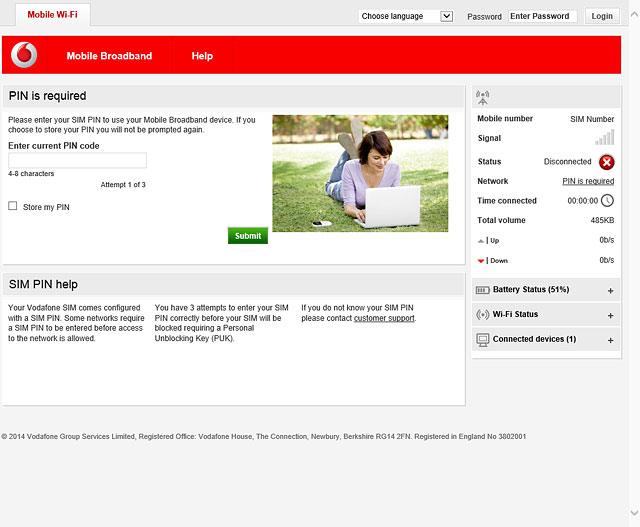This screenshot has width=640, height=527.
Task: Open the Choose language dropdown
Action: pos(406,16)
